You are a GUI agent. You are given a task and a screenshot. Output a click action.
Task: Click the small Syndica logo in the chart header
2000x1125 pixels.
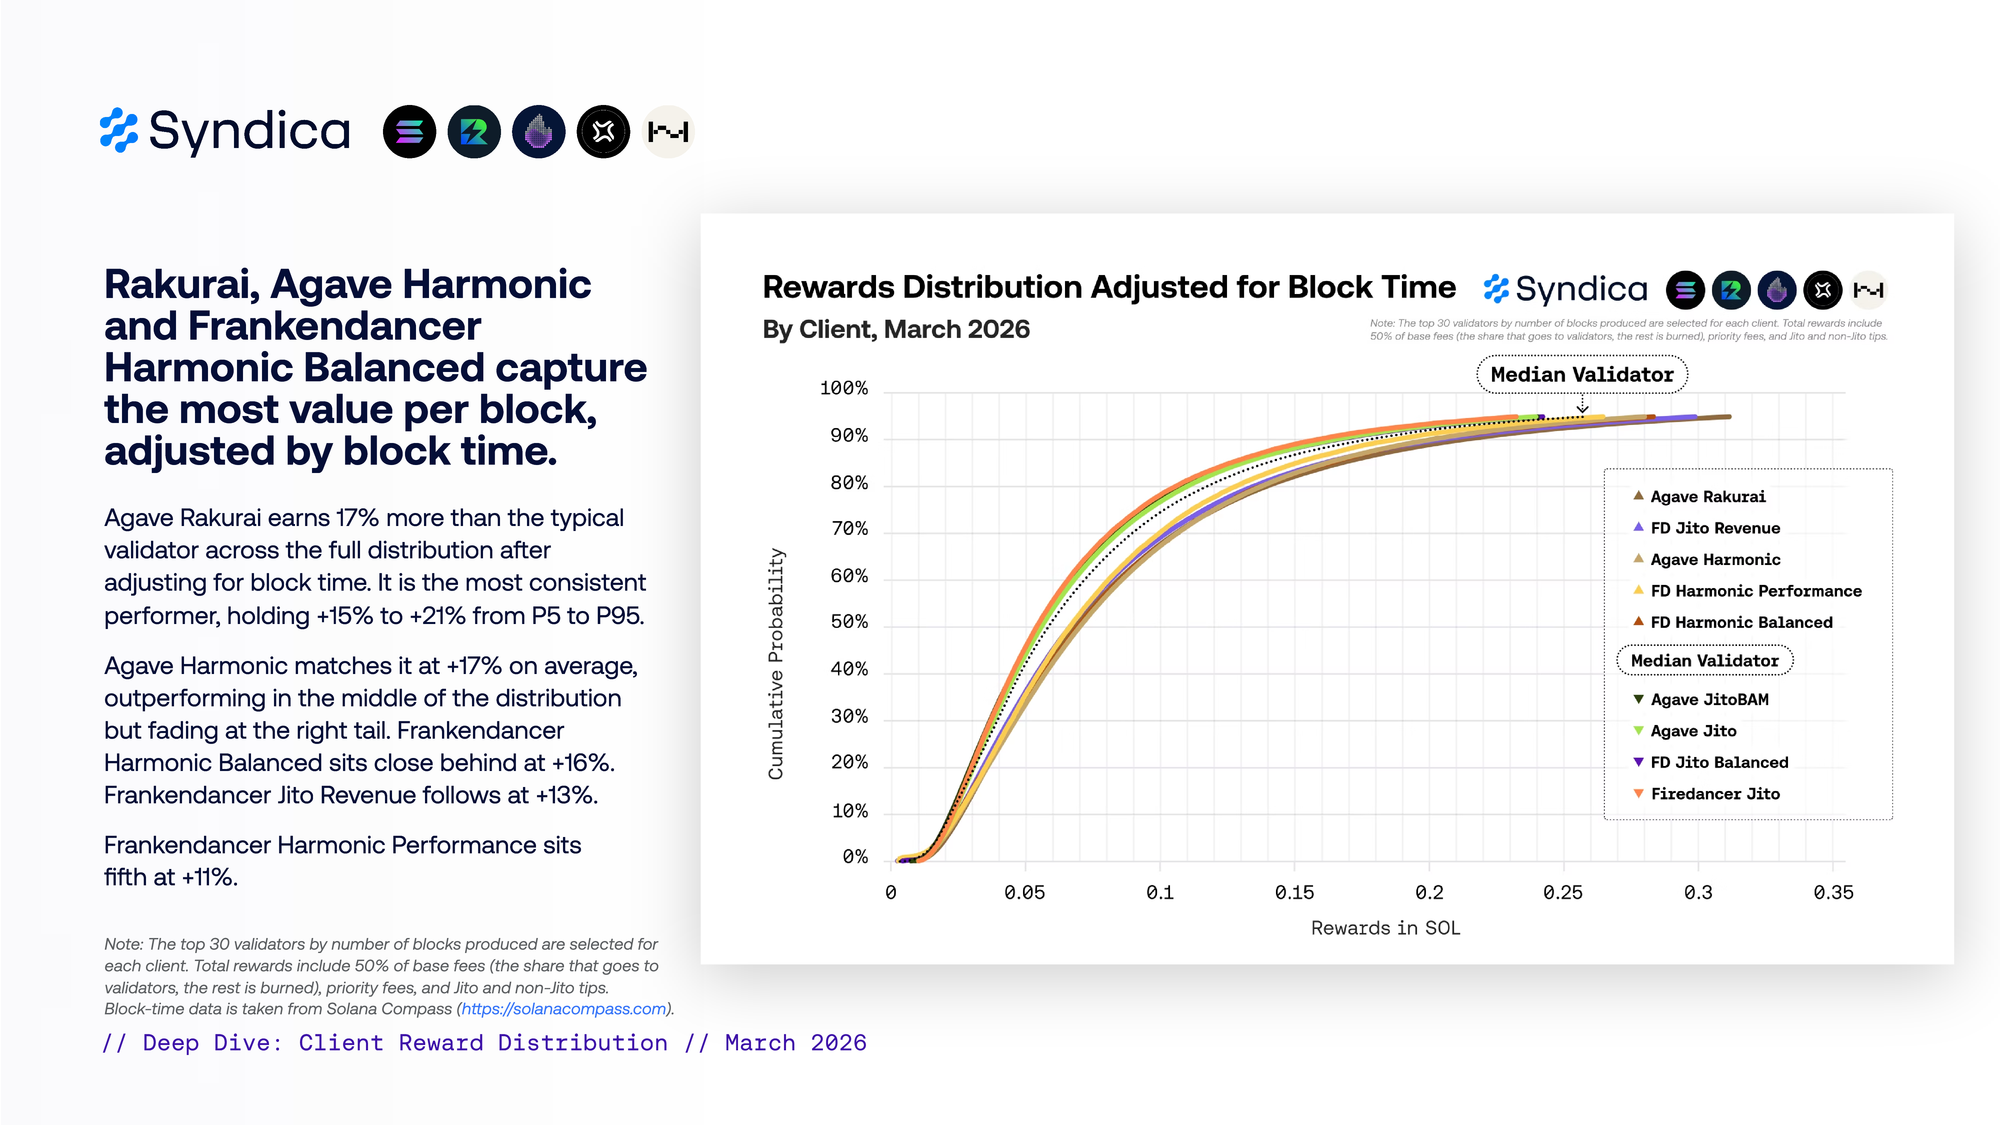pos(1565,290)
